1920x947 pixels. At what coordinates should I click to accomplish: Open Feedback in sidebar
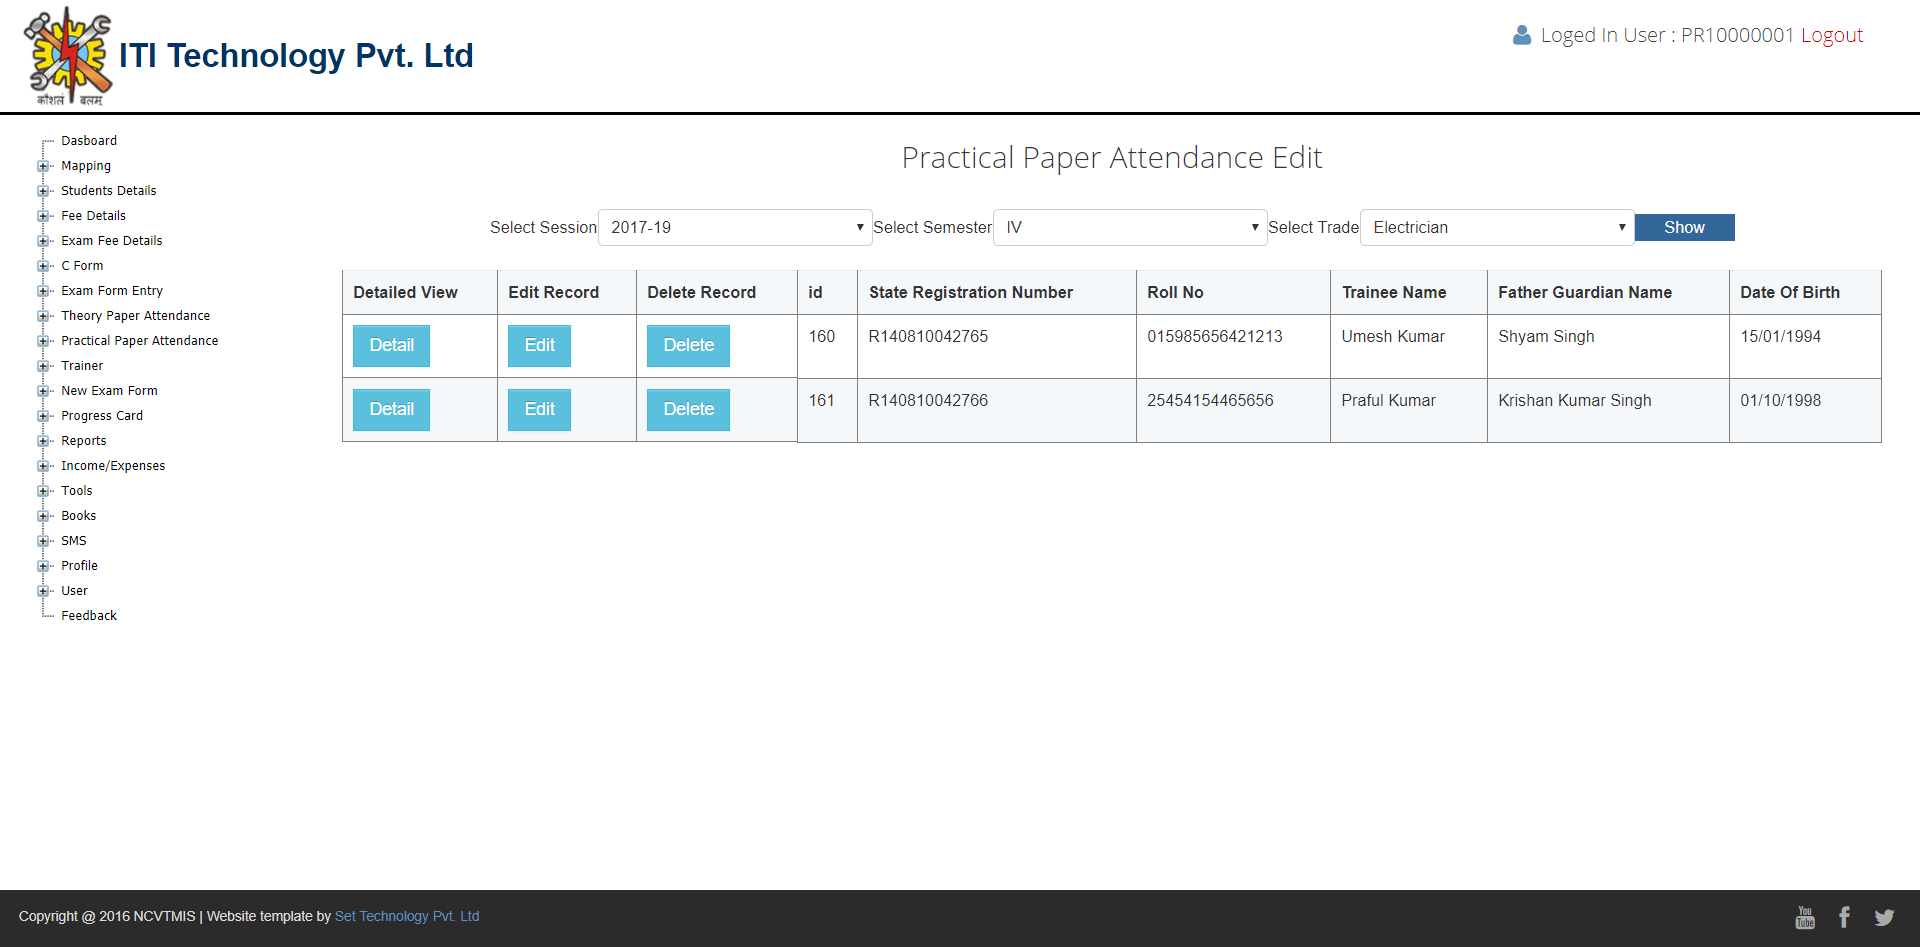tap(89, 616)
